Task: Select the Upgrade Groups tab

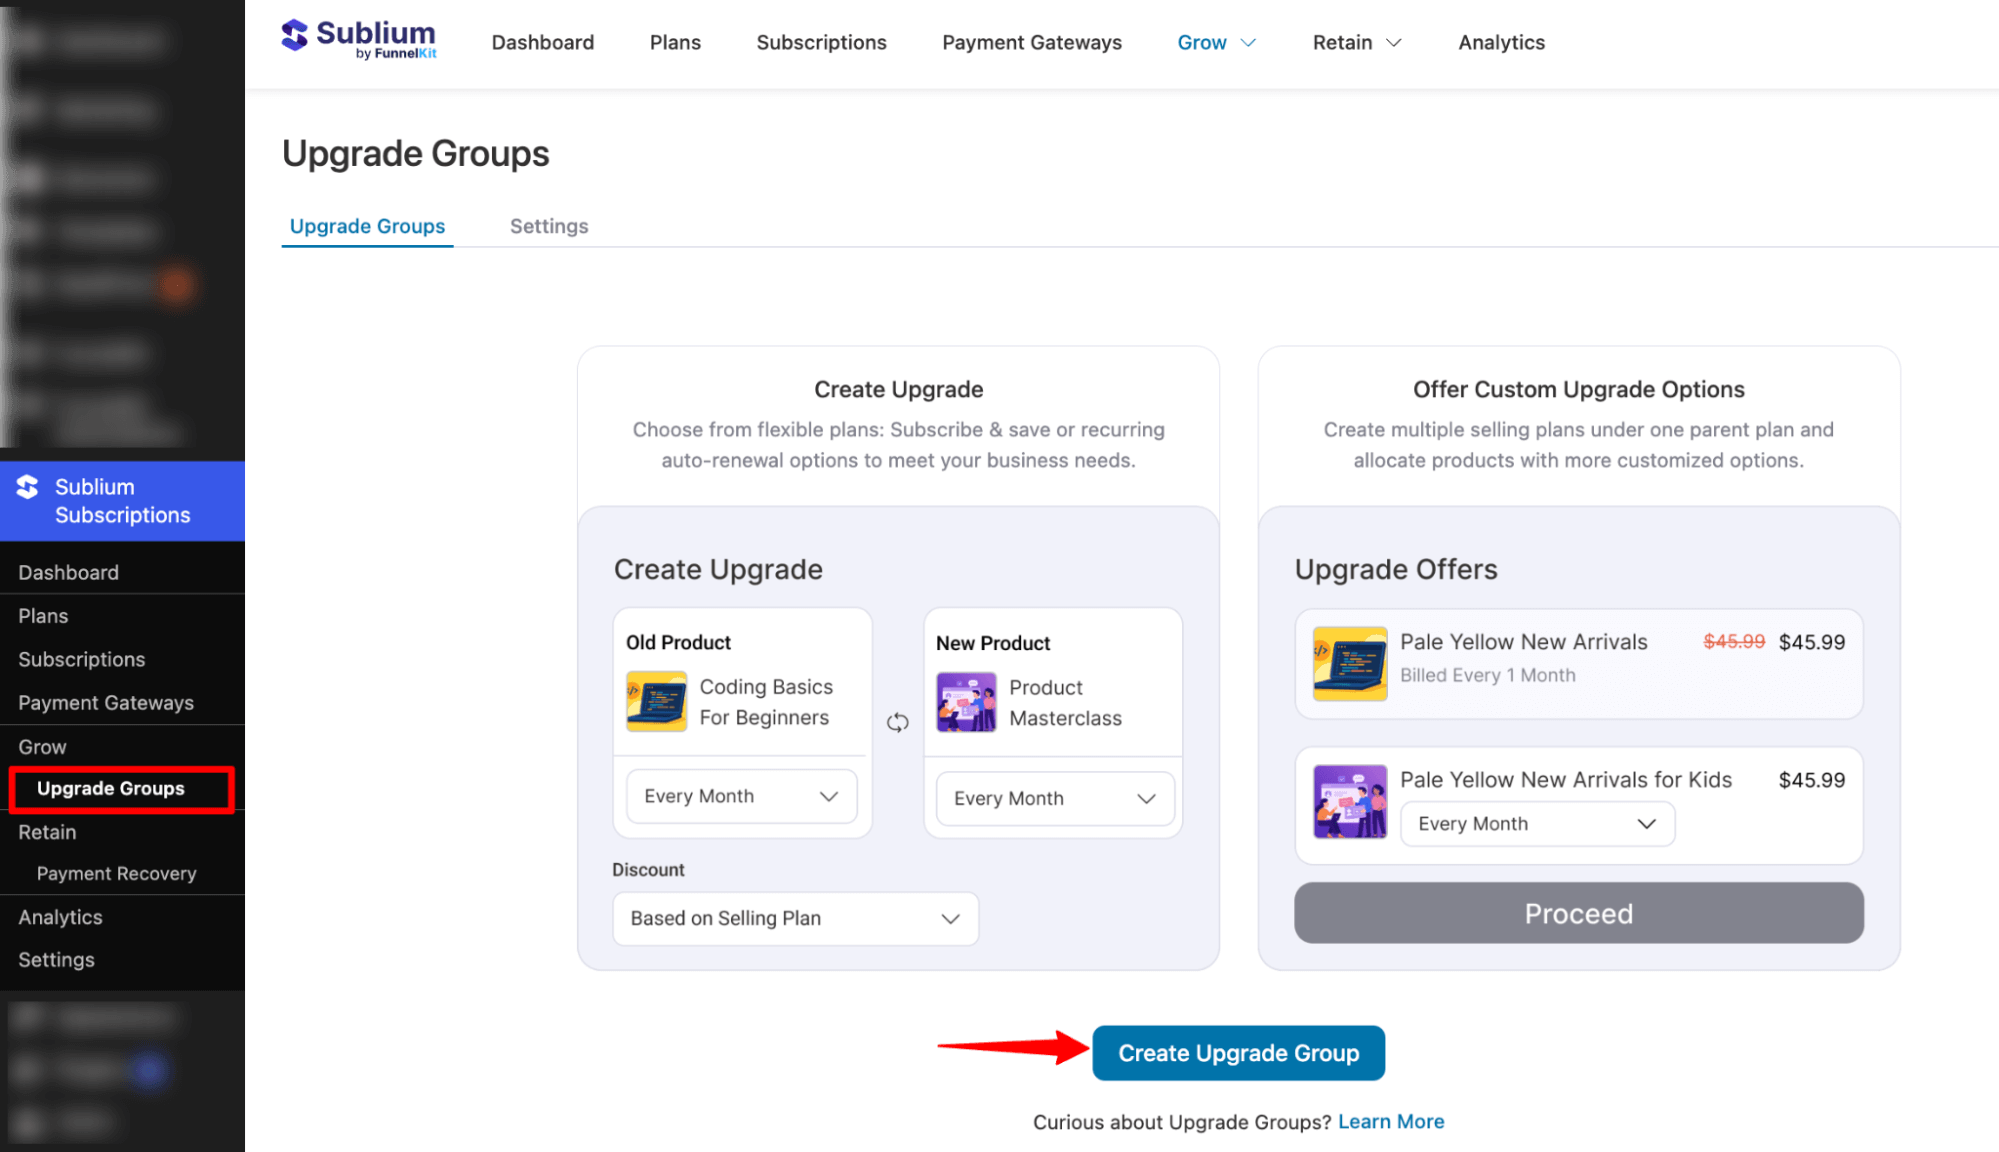Action: coord(366,226)
